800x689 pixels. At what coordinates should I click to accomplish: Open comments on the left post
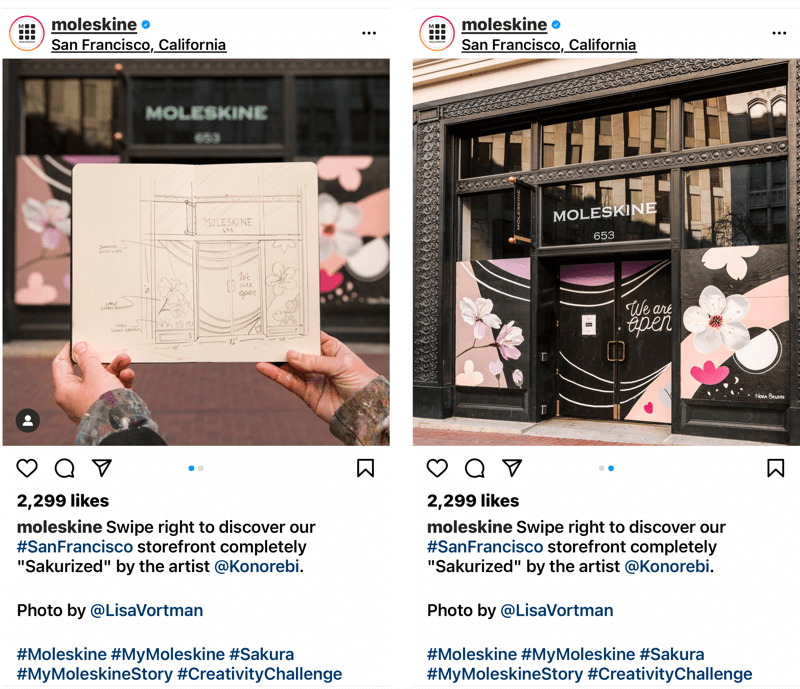[65, 468]
